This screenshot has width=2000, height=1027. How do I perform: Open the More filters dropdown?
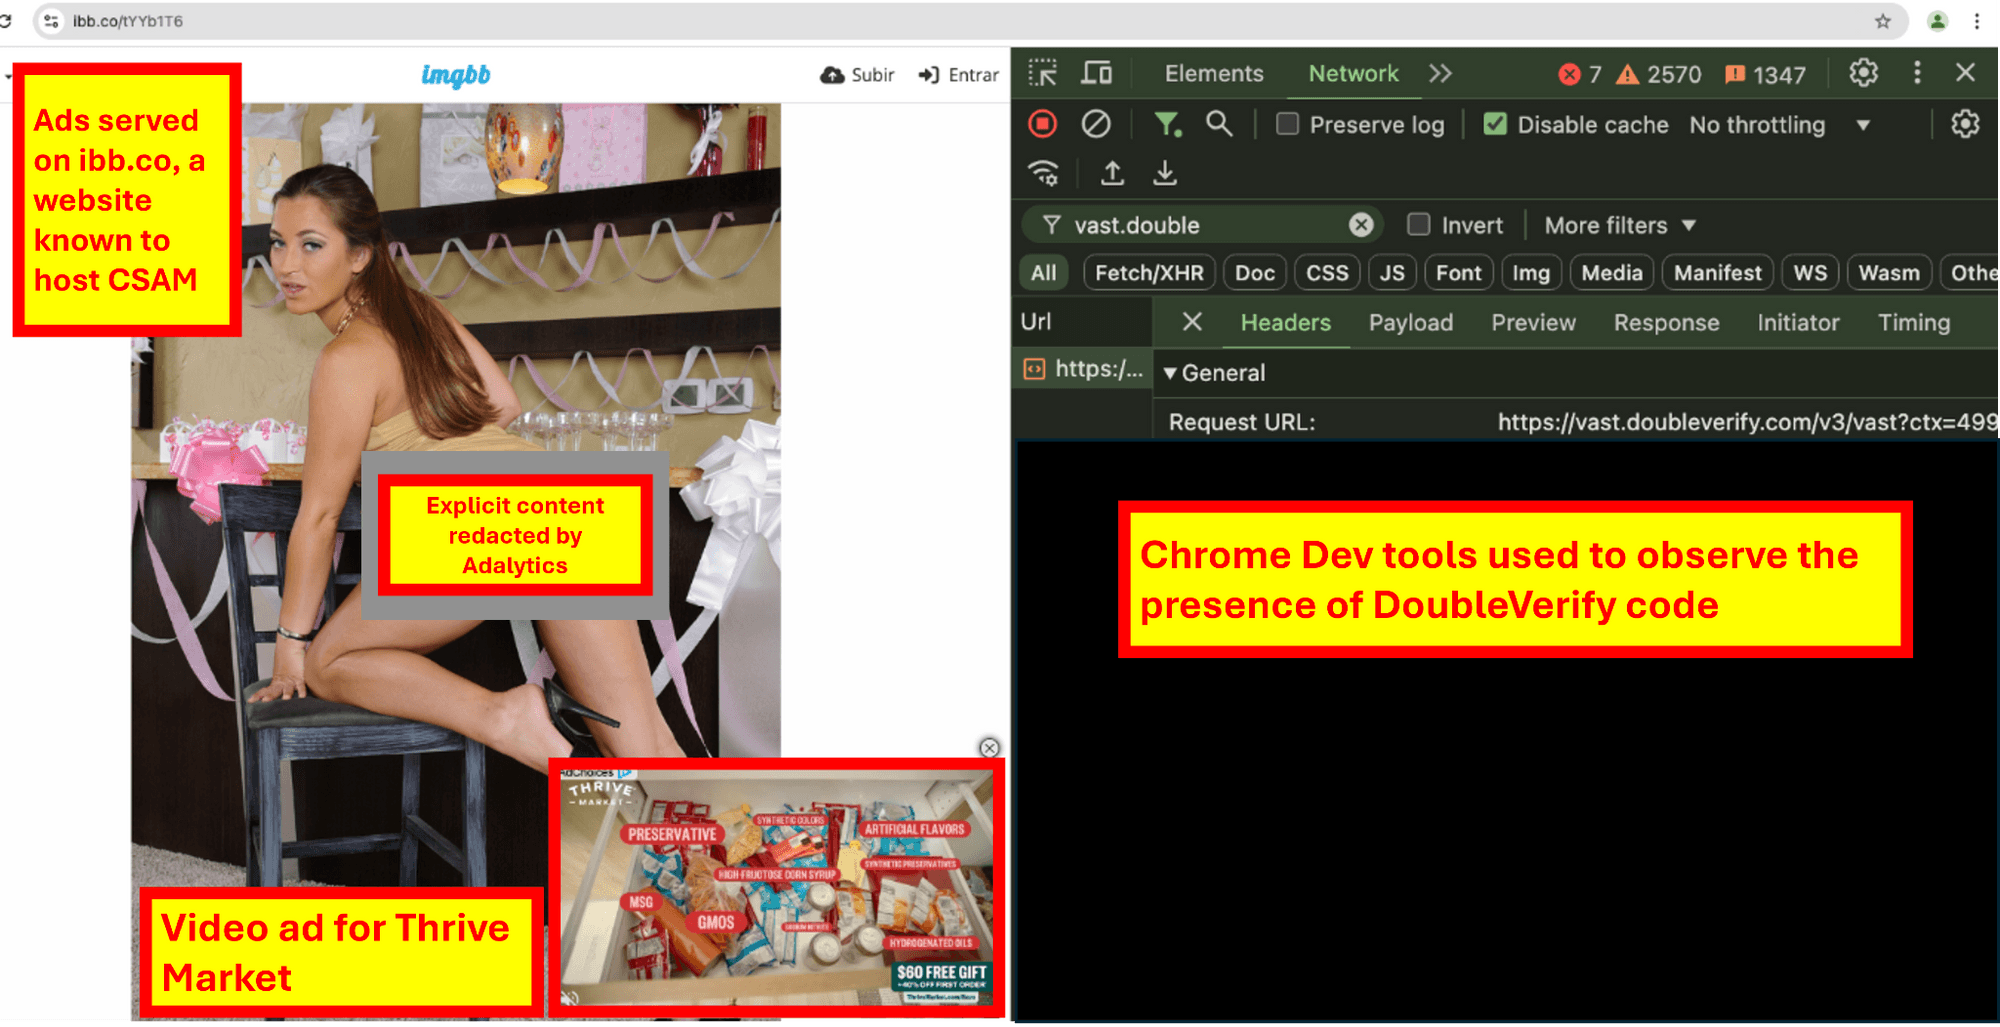(1620, 225)
